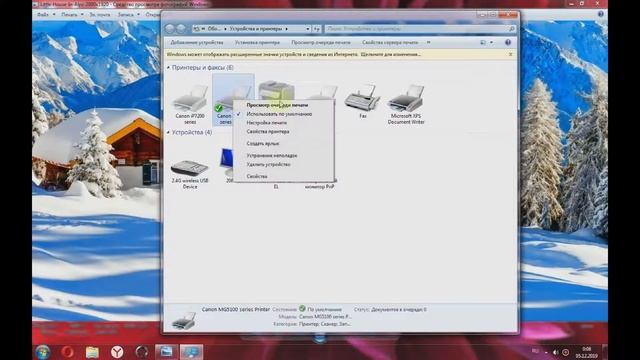The width and height of the screenshot is (640, 360).
Task: Click 'Canon MG5100 series Printer' details title
Action: (x=236, y=309)
